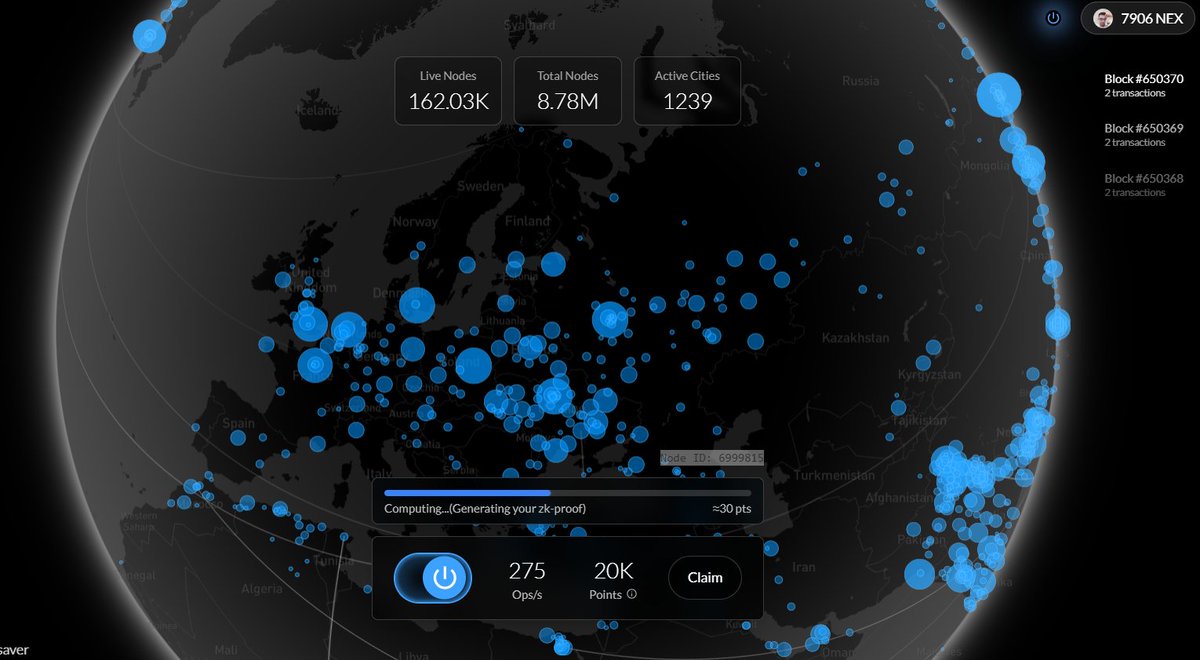Screen dimensions: 1200x660
Task: Select the Live Nodes 162.03K card
Action: pyautogui.click(x=448, y=91)
